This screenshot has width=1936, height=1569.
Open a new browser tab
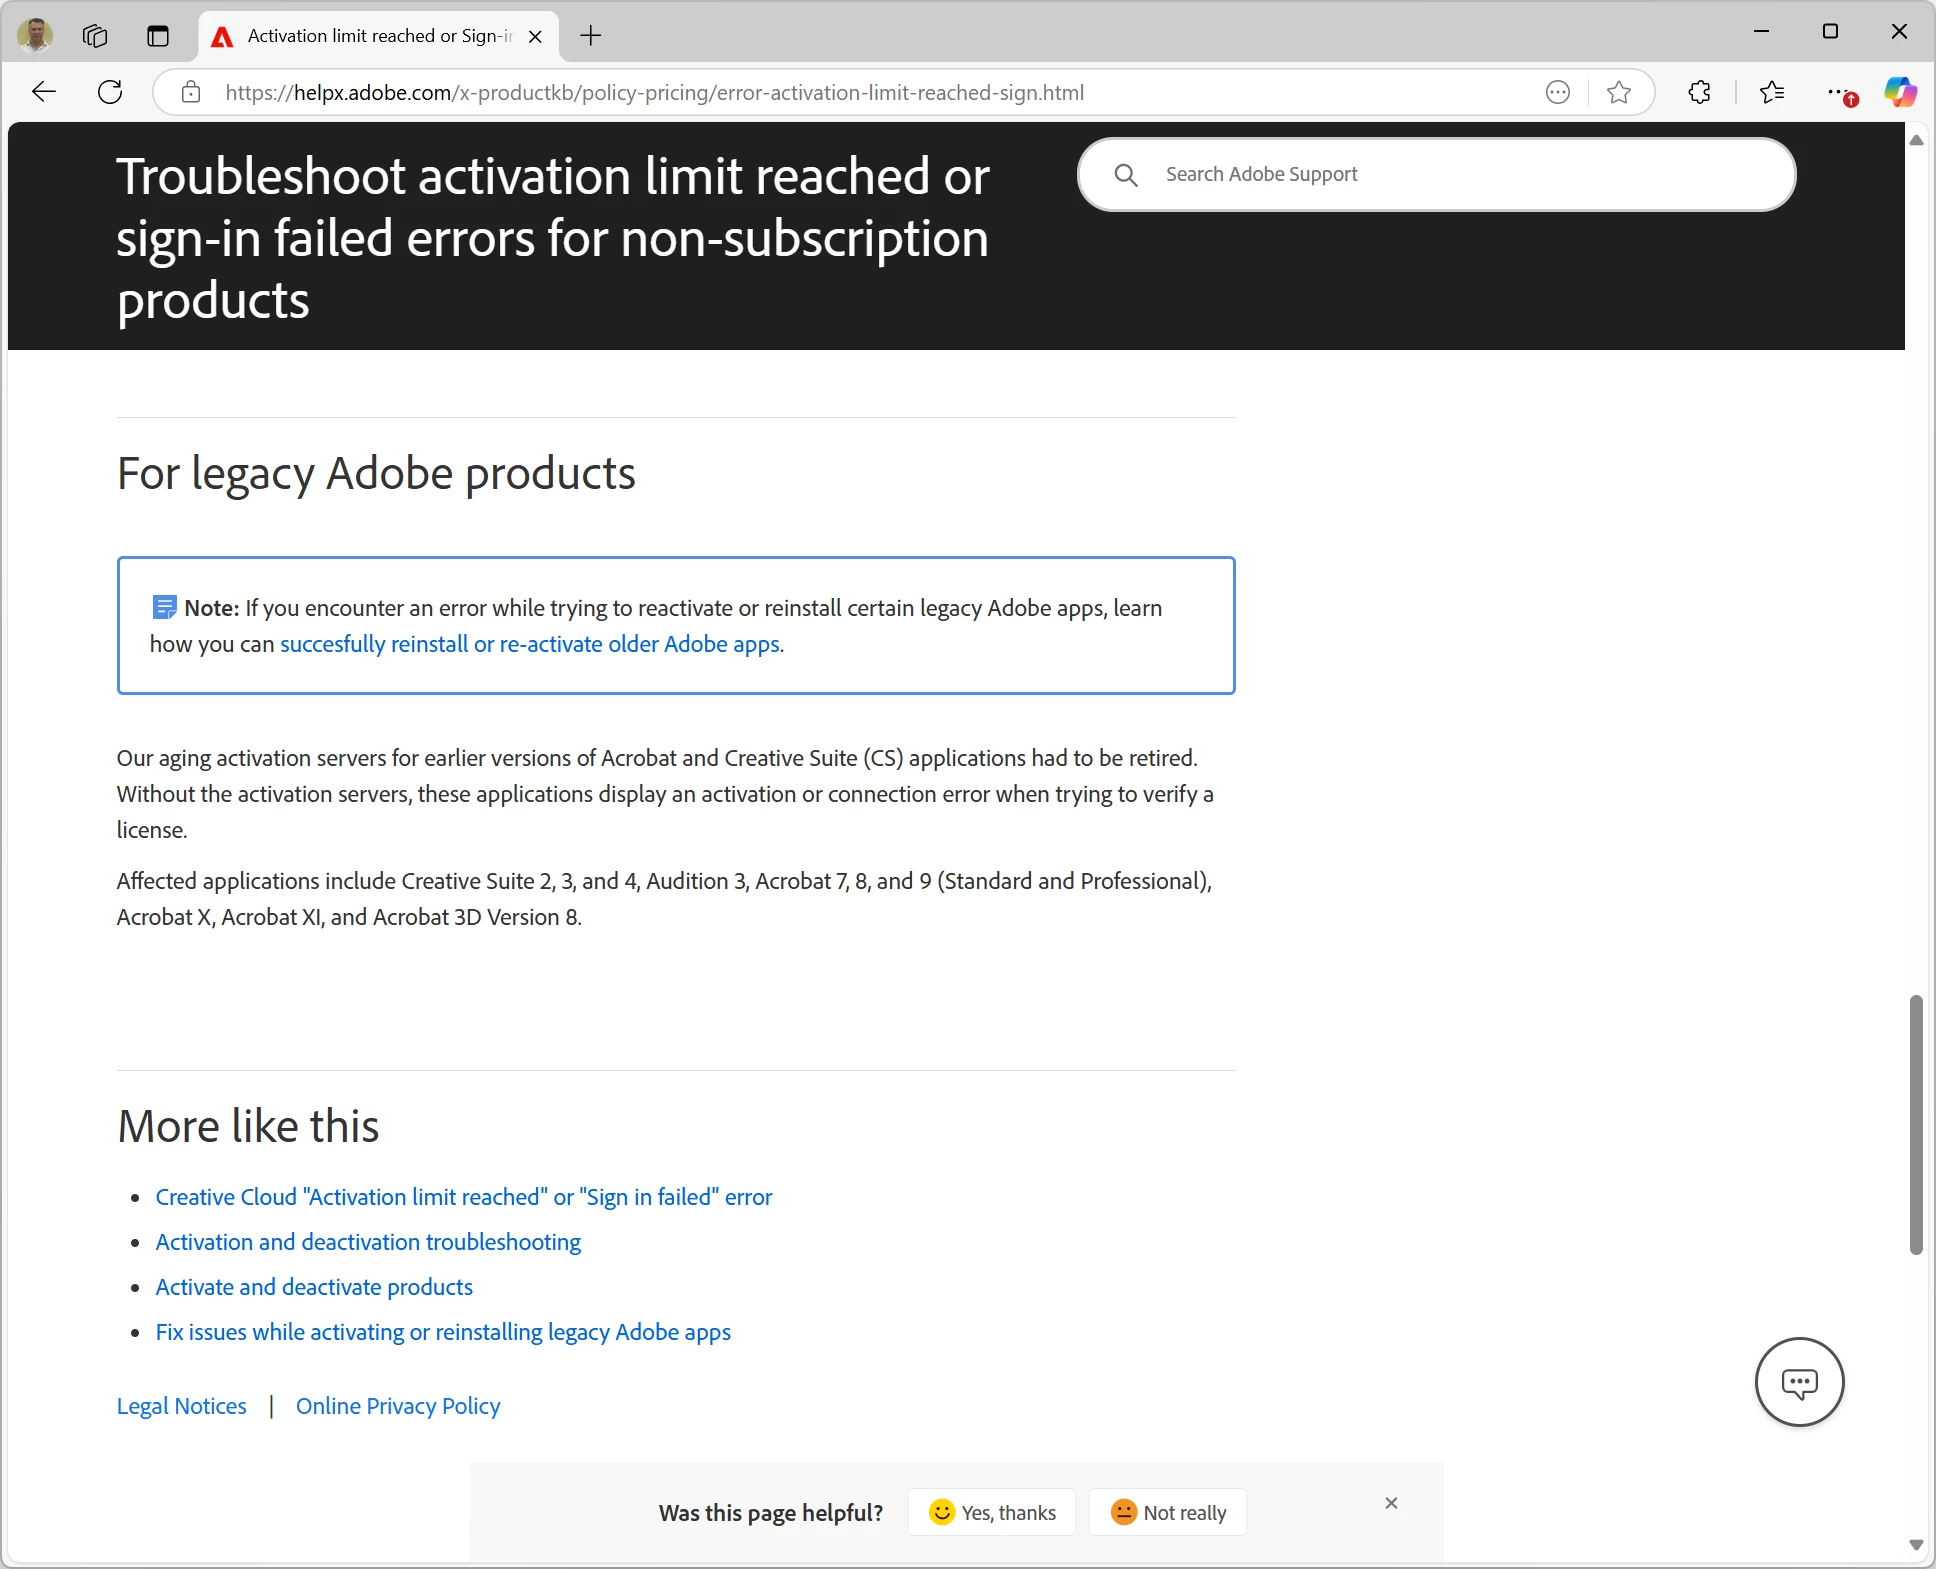[x=591, y=36]
